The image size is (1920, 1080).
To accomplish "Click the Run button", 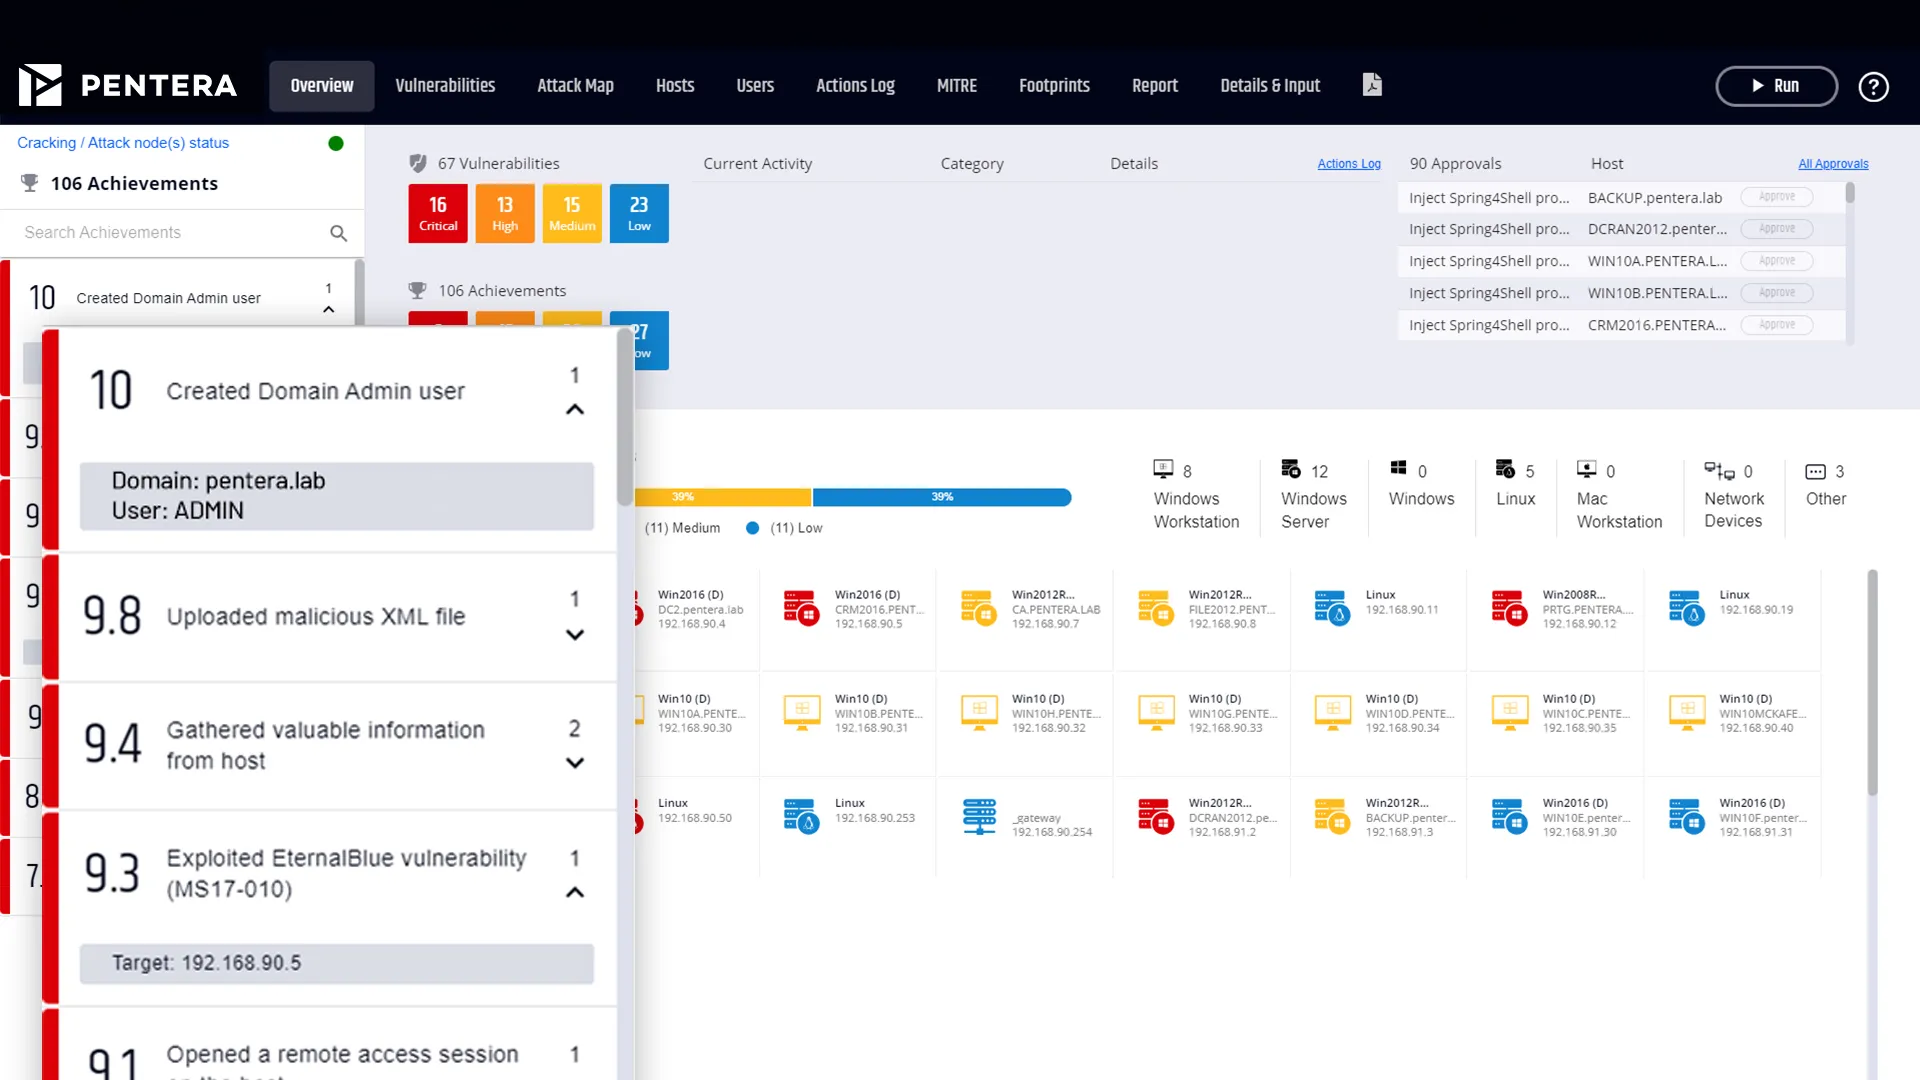I will click(1776, 86).
